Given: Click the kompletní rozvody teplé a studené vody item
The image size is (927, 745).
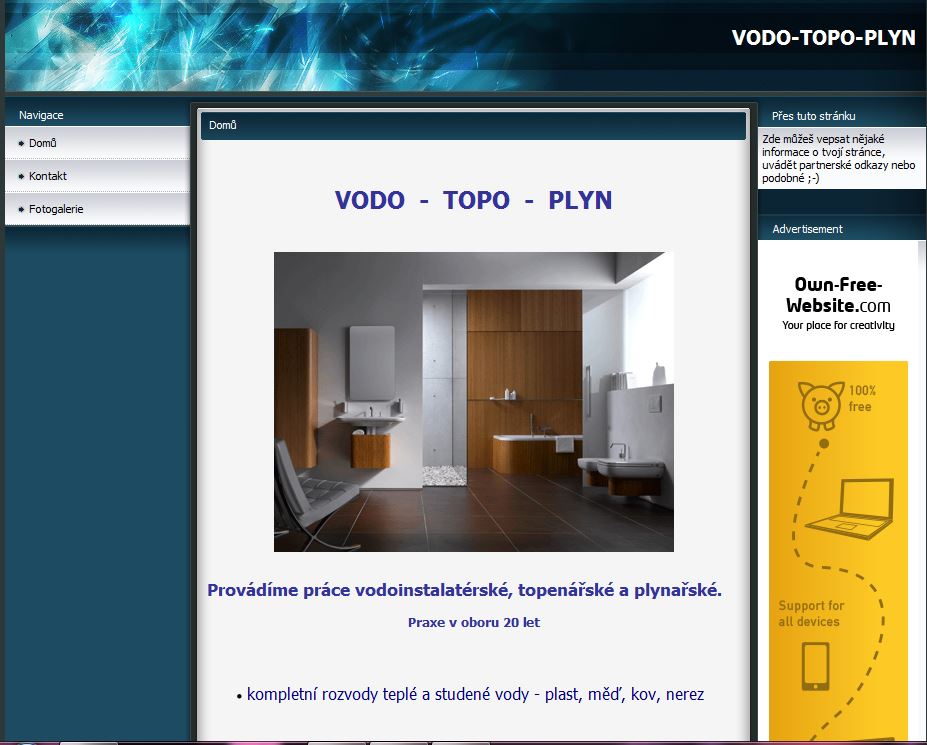Looking at the screenshot, I should [x=475, y=694].
